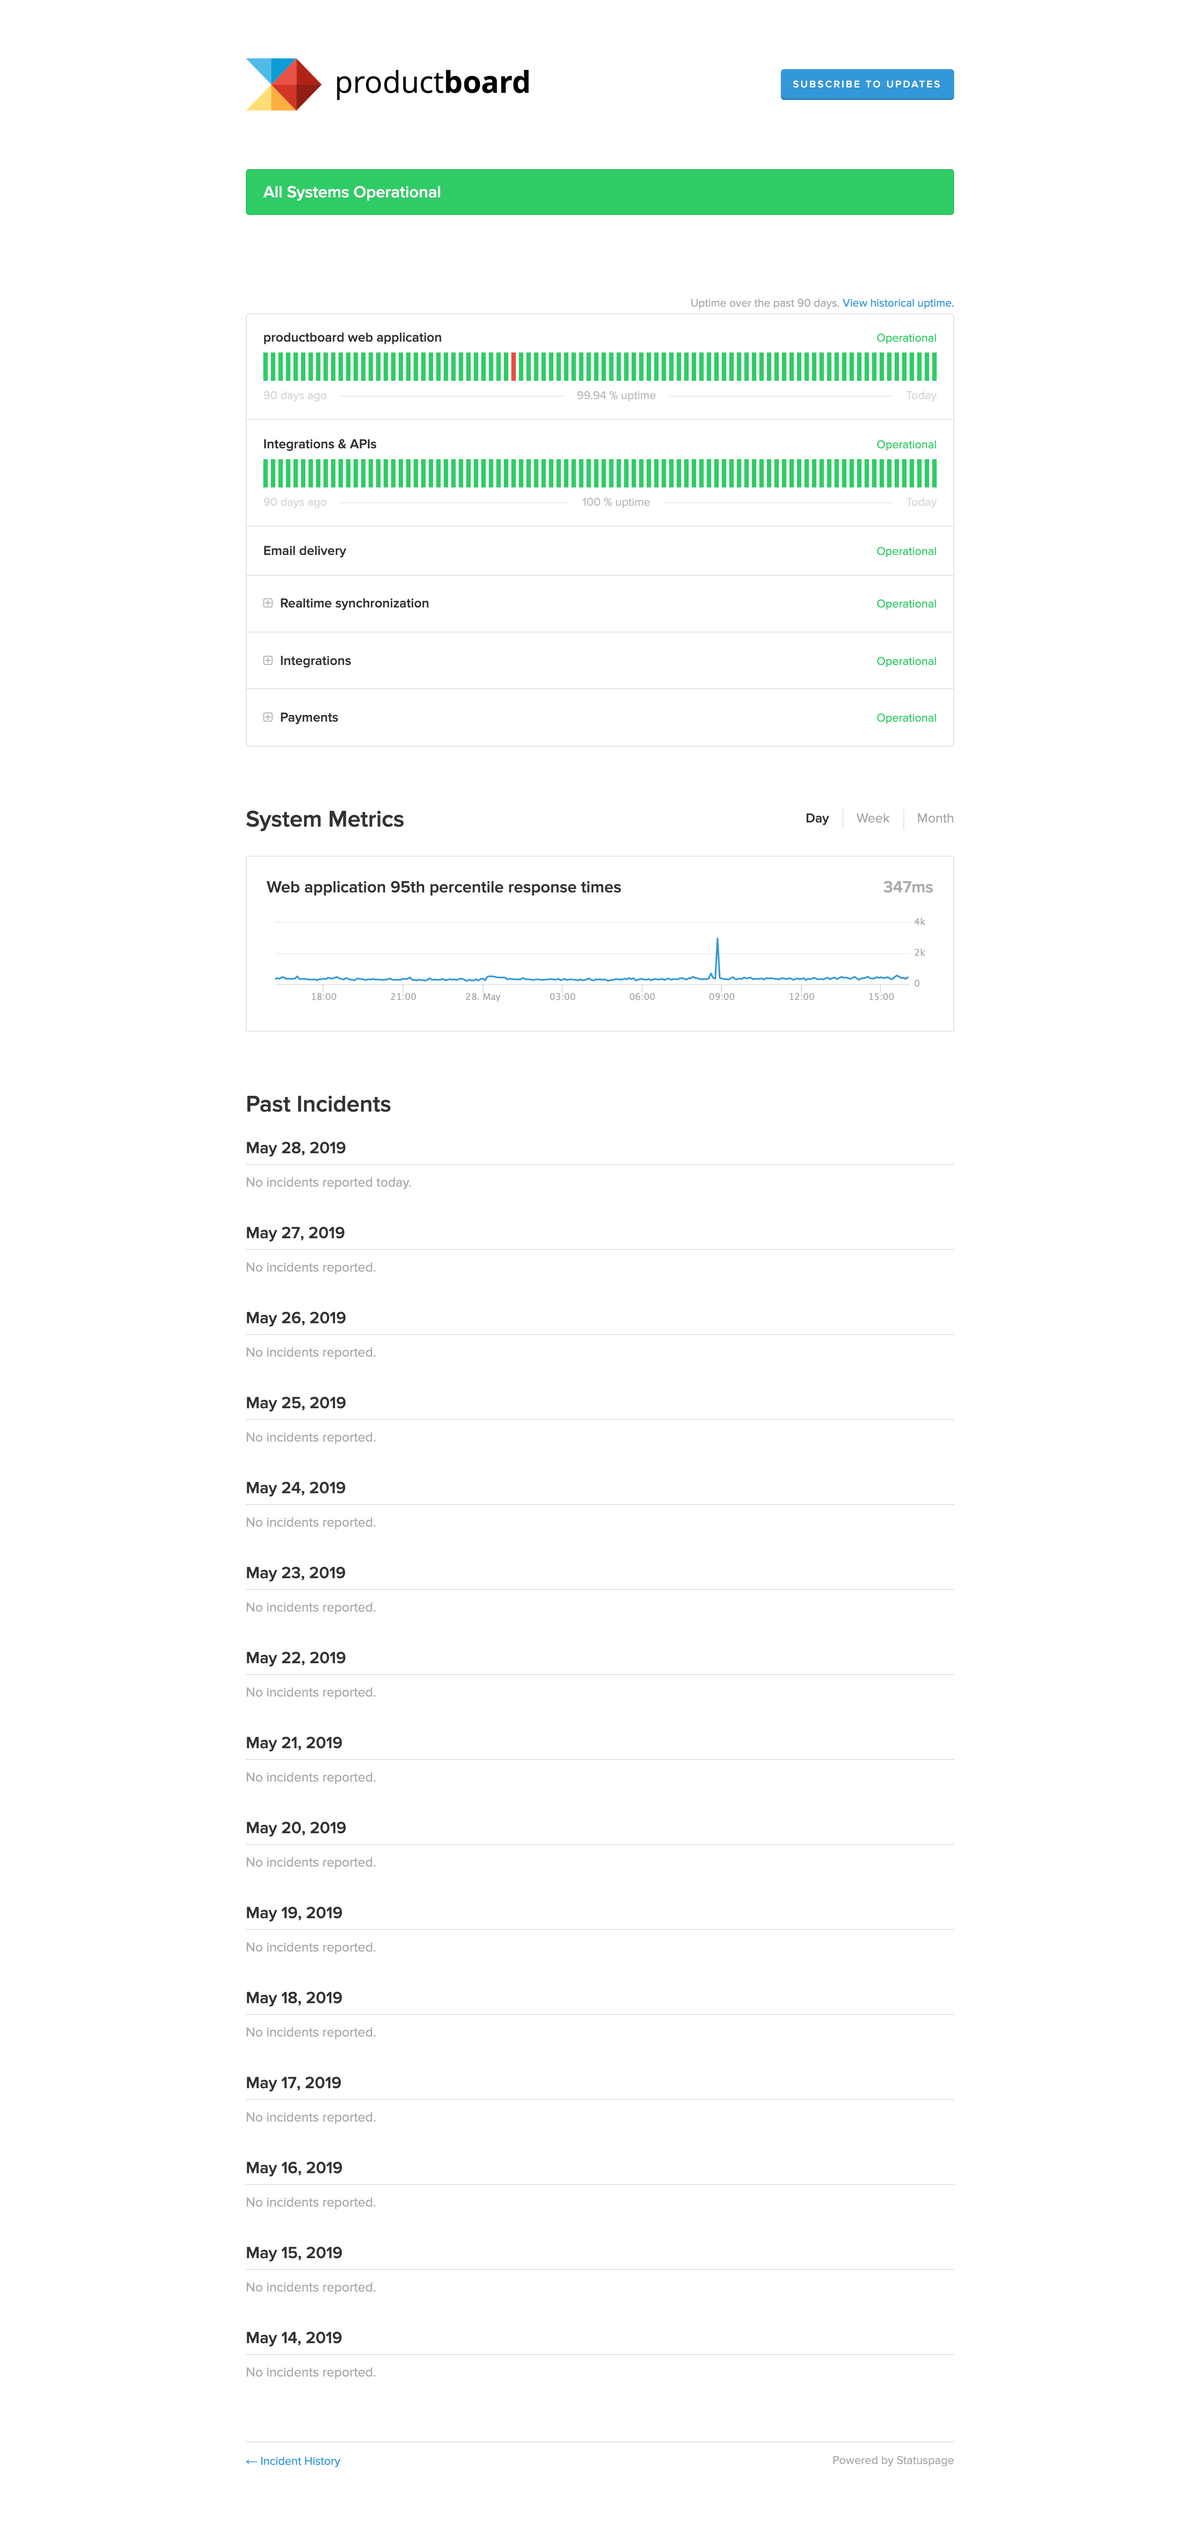
Task: Expand the Payments component group
Action: pyautogui.click(x=268, y=717)
